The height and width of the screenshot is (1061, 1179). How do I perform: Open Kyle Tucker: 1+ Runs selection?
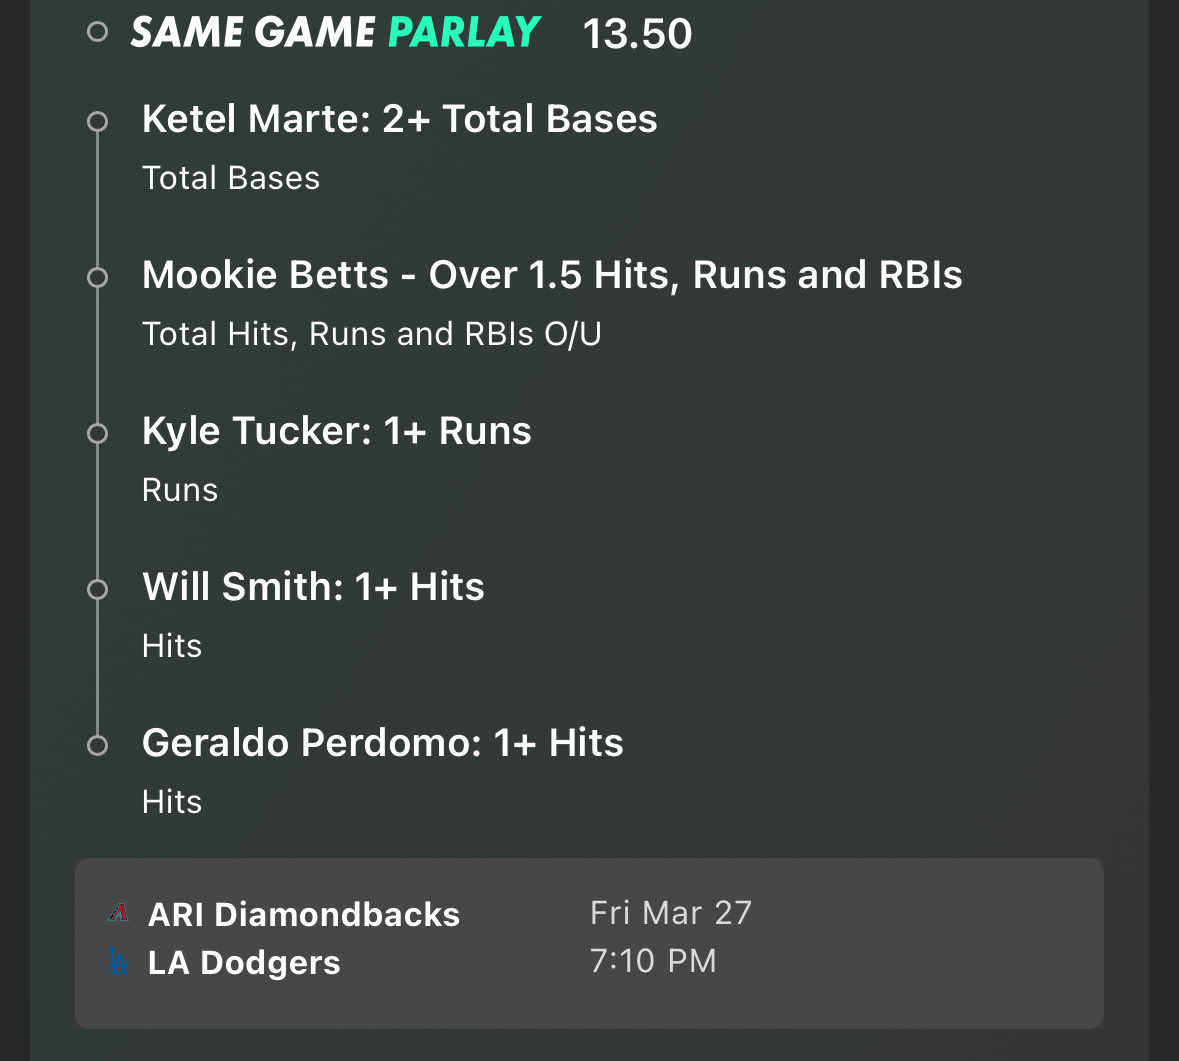point(336,431)
